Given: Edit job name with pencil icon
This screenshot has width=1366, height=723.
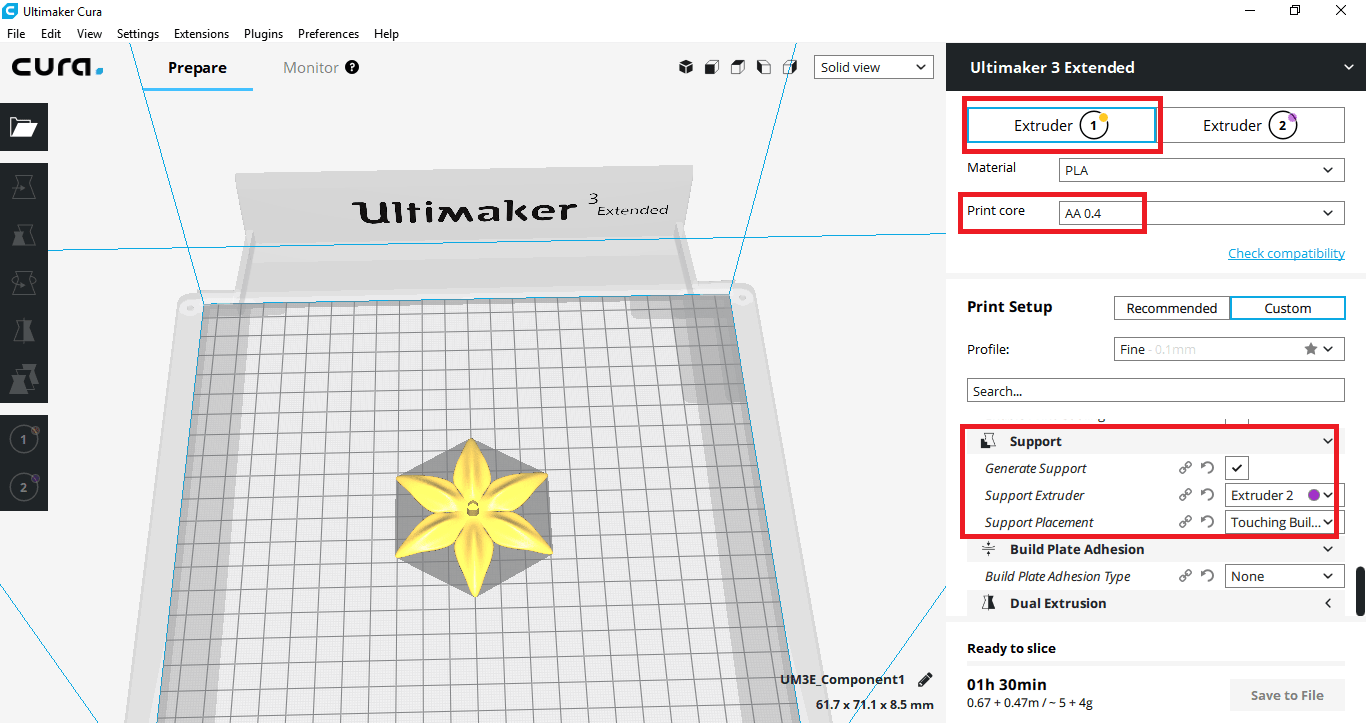Looking at the screenshot, I should (925, 679).
